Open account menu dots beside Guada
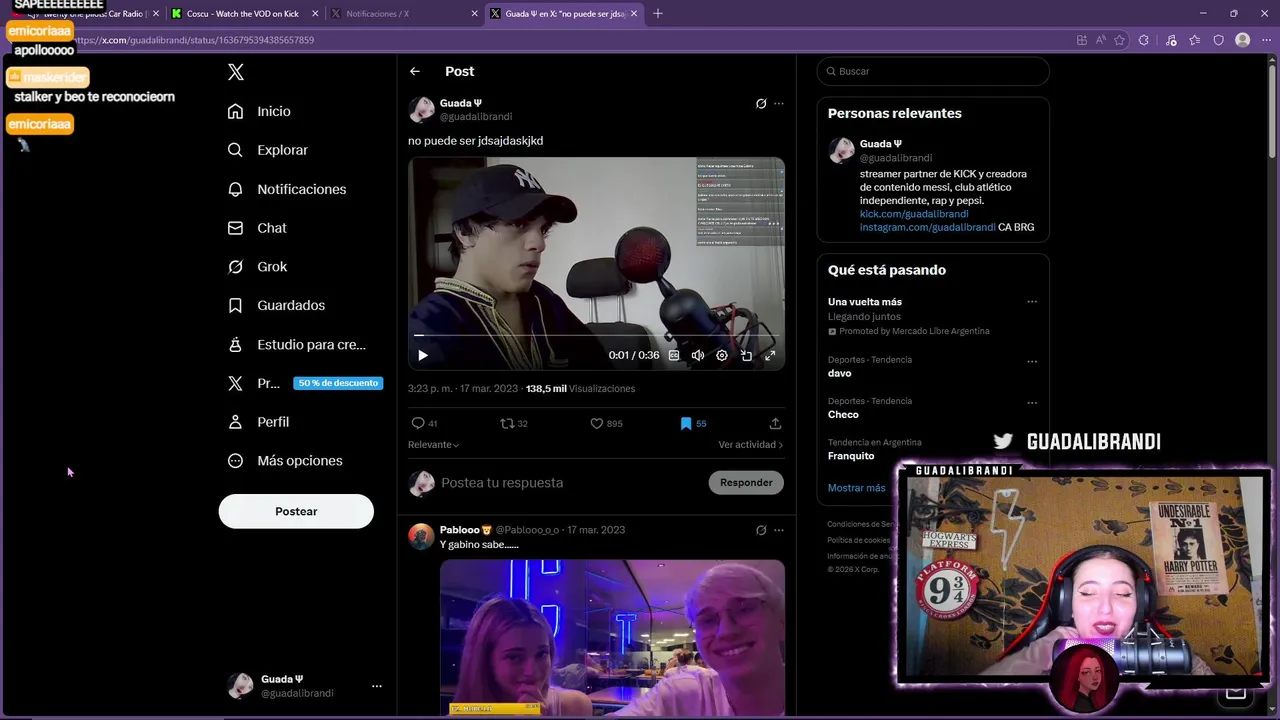 377,686
